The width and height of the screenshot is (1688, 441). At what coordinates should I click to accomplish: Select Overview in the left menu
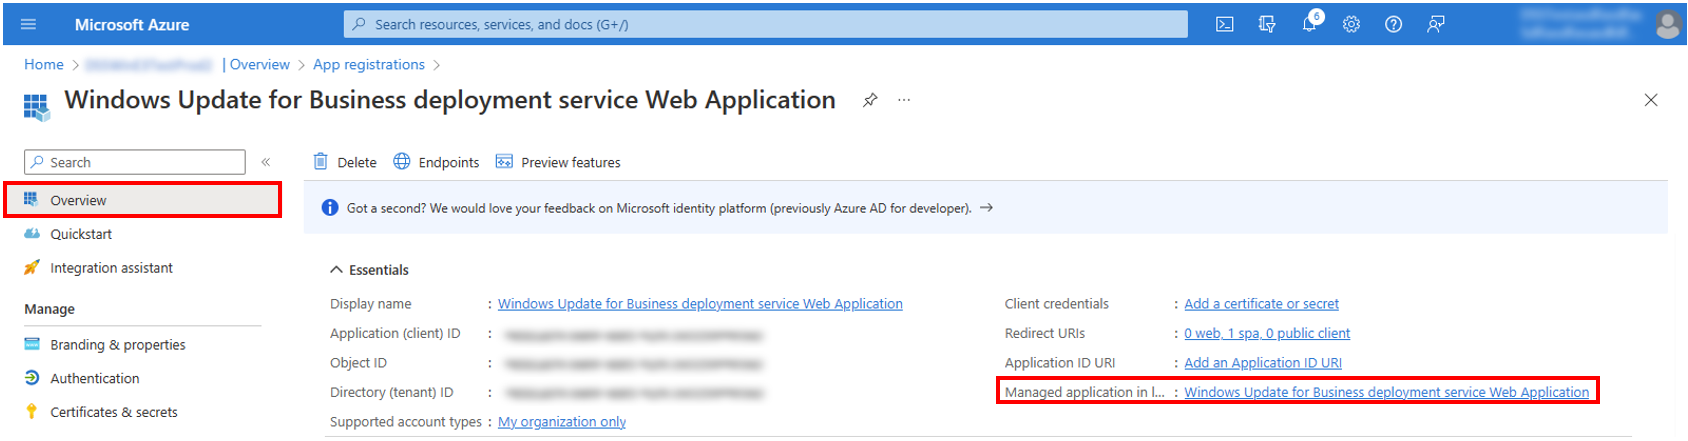[142, 200]
